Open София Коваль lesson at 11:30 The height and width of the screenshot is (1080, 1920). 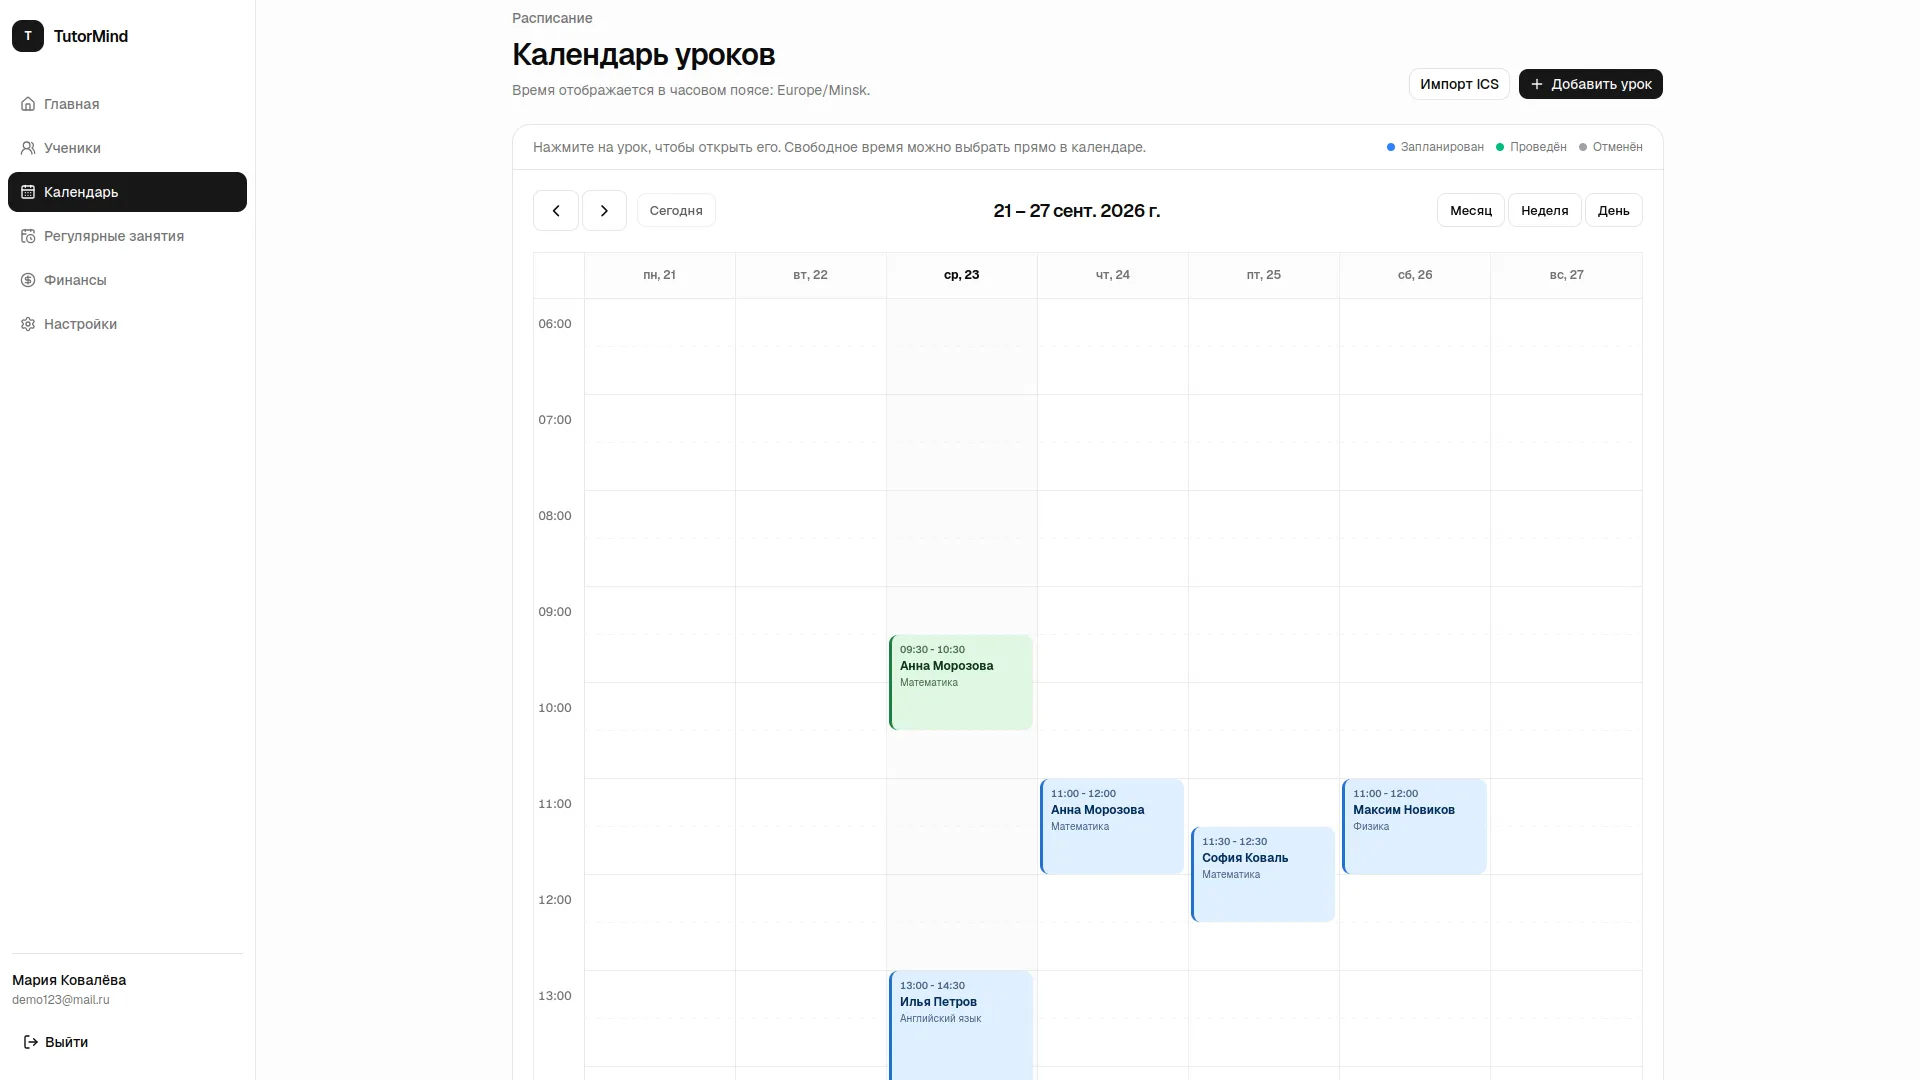coord(1263,874)
